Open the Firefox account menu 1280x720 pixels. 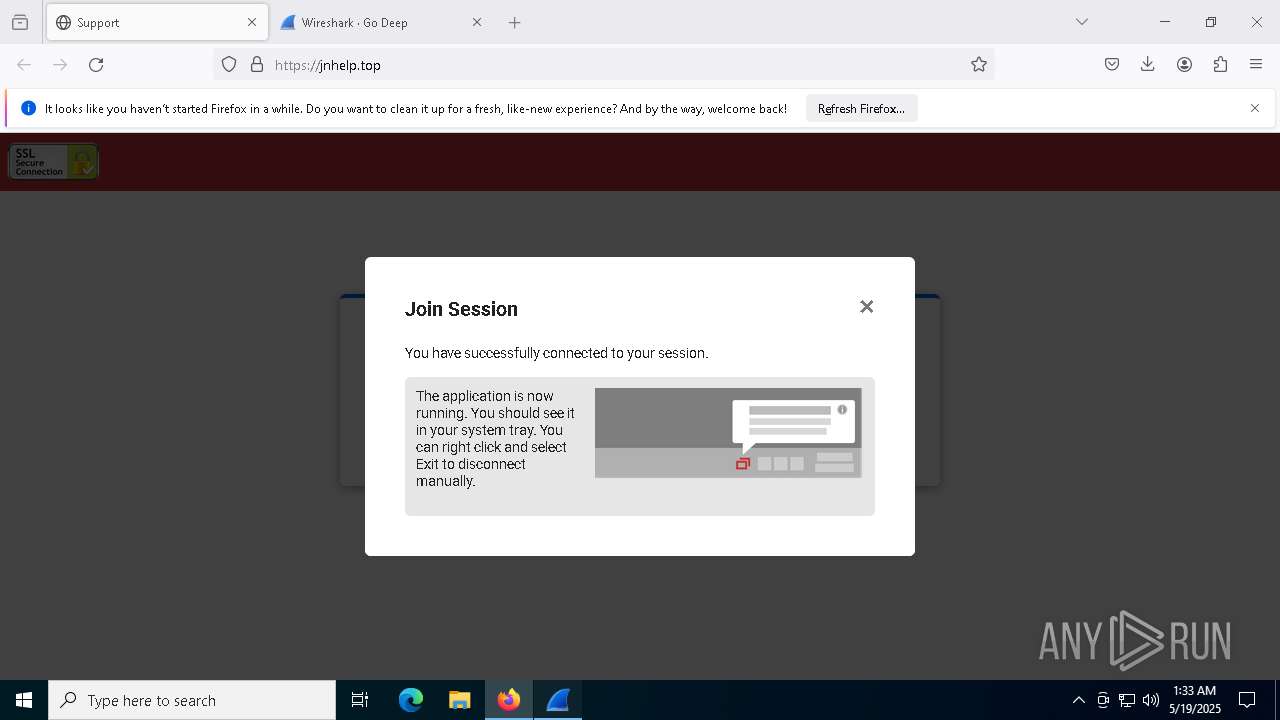click(x=1184, y=65)
